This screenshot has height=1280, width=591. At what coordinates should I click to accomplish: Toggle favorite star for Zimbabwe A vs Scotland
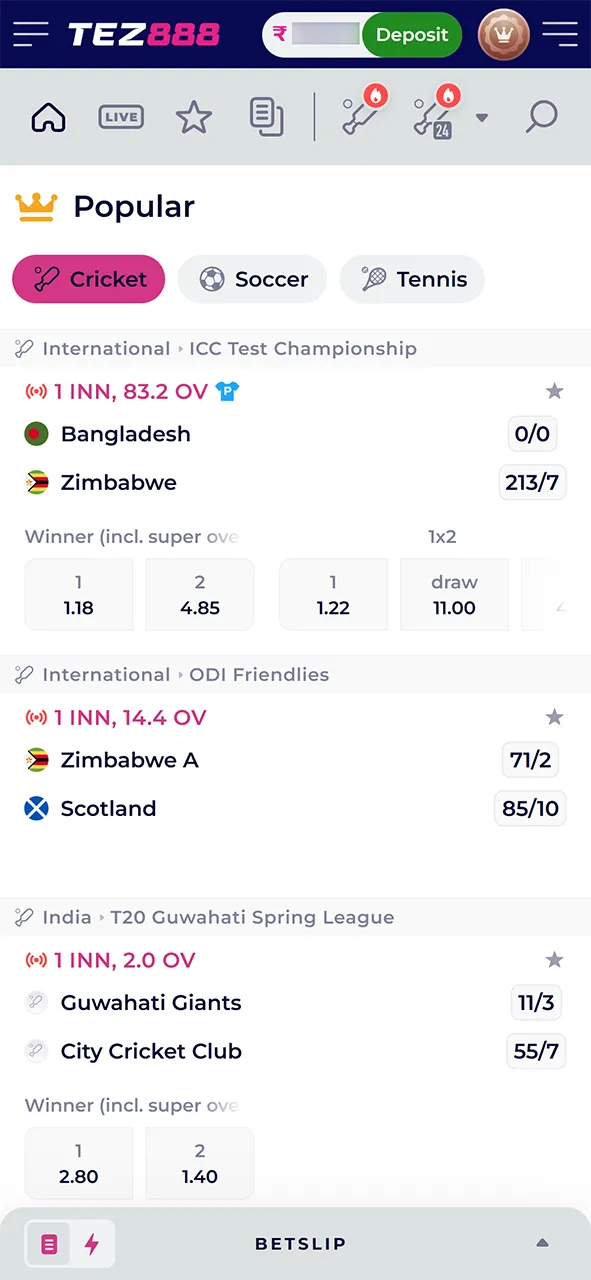click(x=555, y=717)
